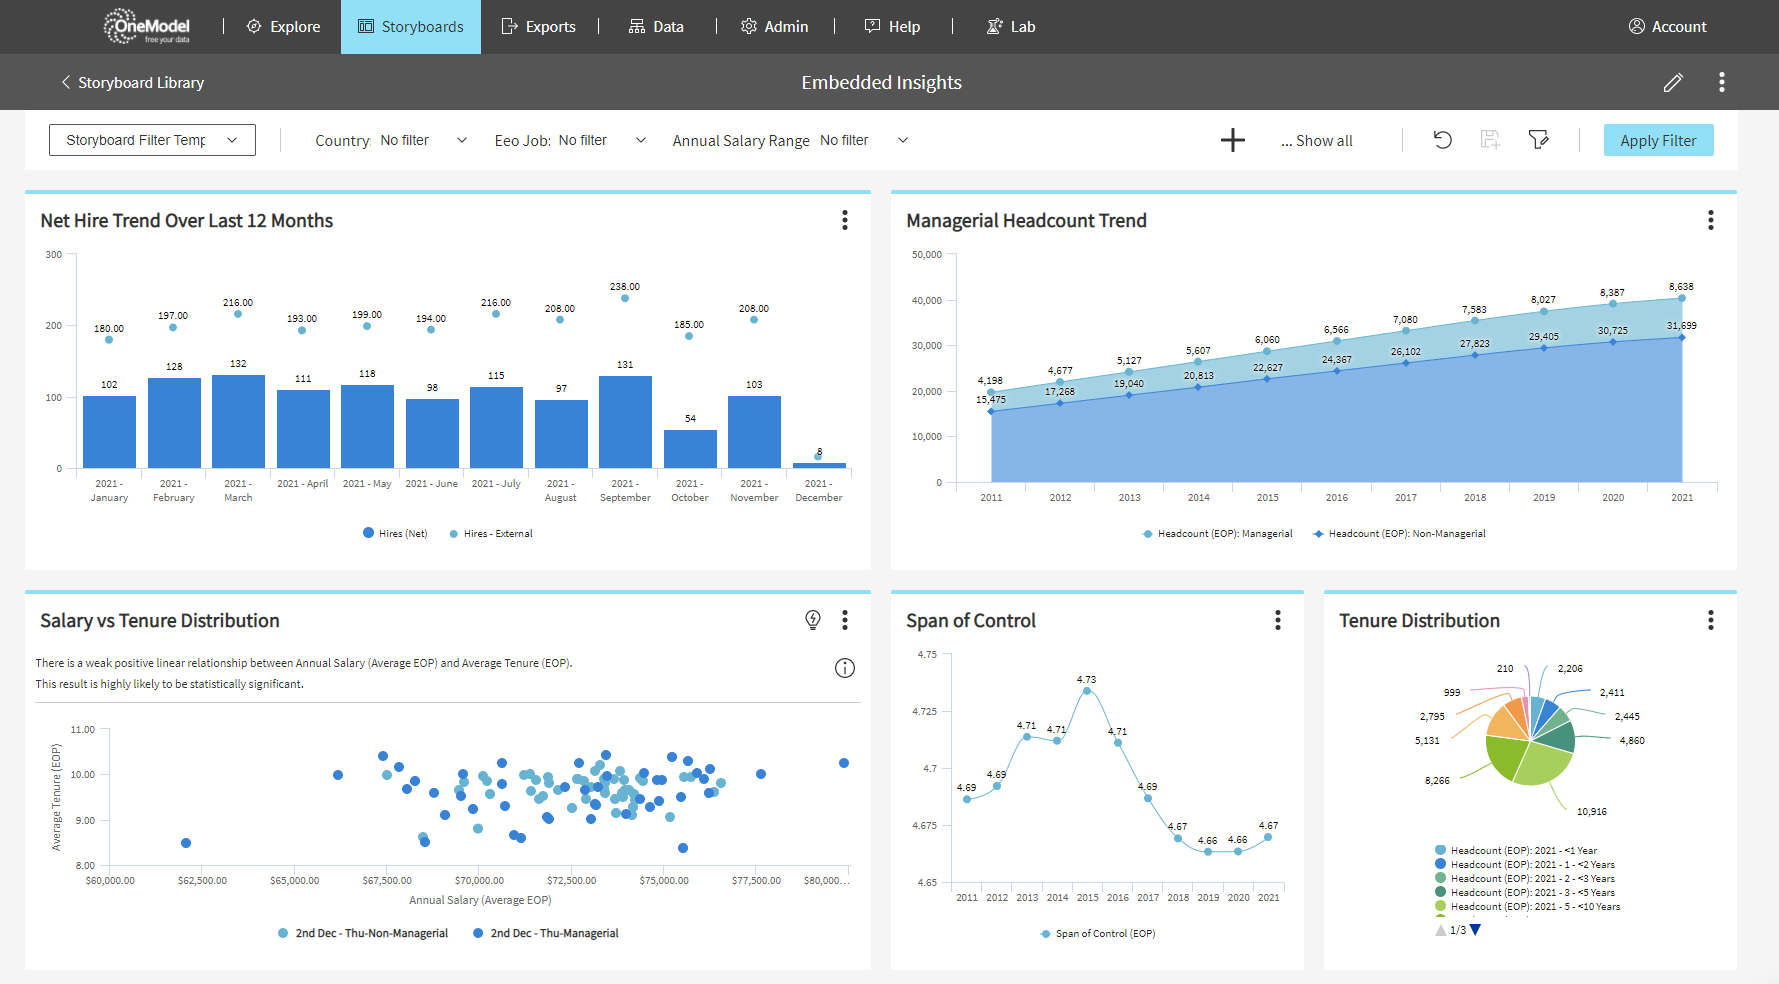The width and height of the screenshot is (1779, 984).
Task: Open the info icon on Salary vs Tenure chart
Action: (x=845, y=668)
